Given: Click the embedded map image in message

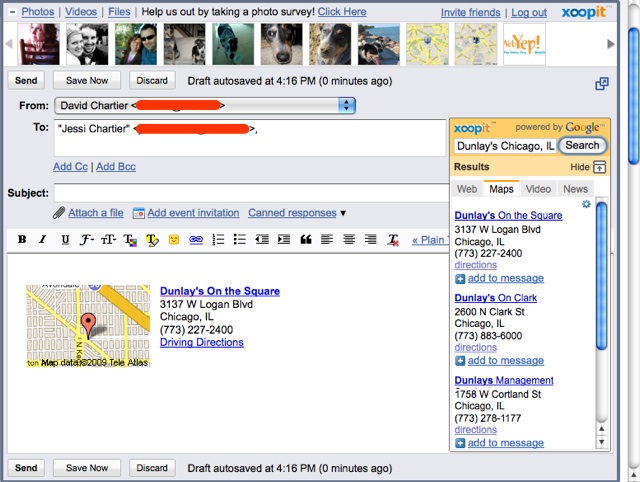Looking at the screenshot, I should [88, 326].
